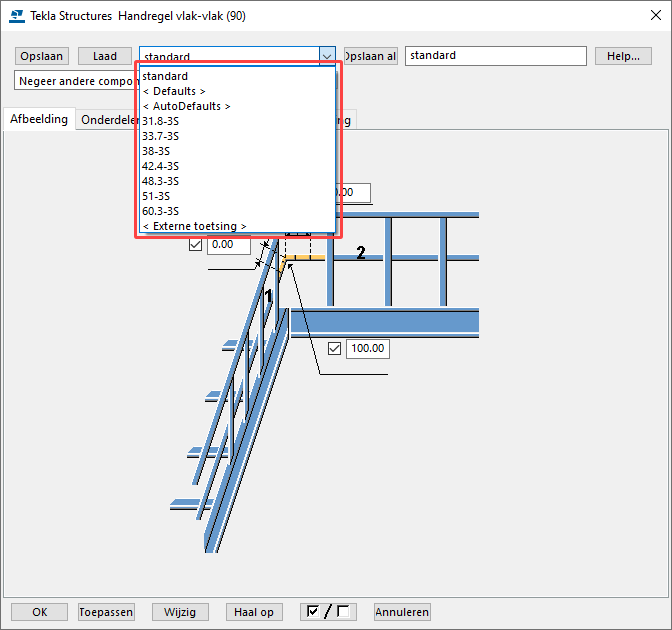The height and width of the screenshot is (630, 672).
Task: Click the Haal op button
Action: click(x=254, y=612)
